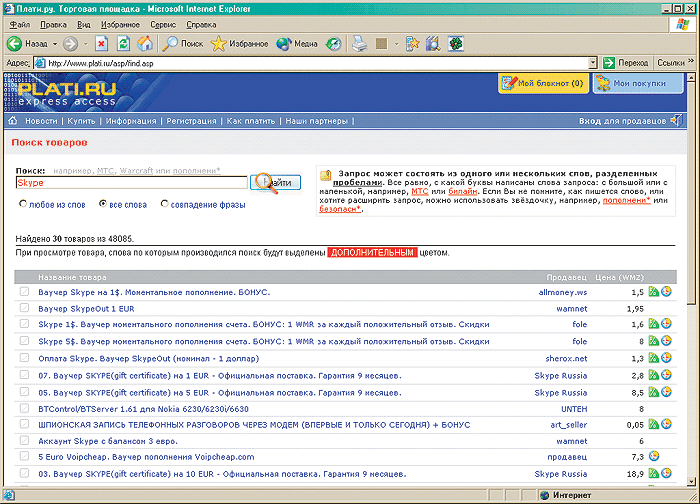
Task: Click round icon in Skype 5$ fole row
Action: (666, 341)
